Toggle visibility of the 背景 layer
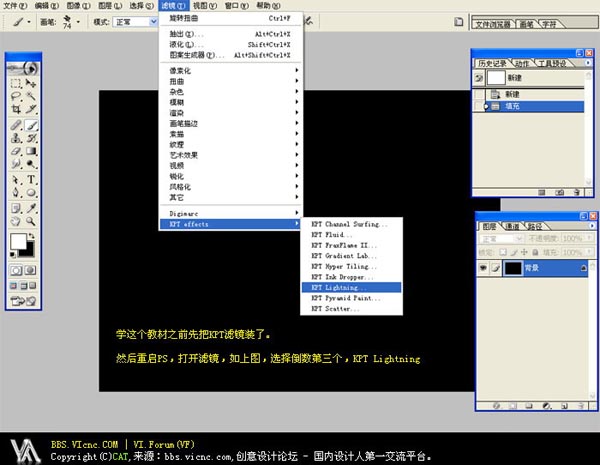The width and height of the screenshot is (600, 465). pyautogui.click(x=483, y=268)
